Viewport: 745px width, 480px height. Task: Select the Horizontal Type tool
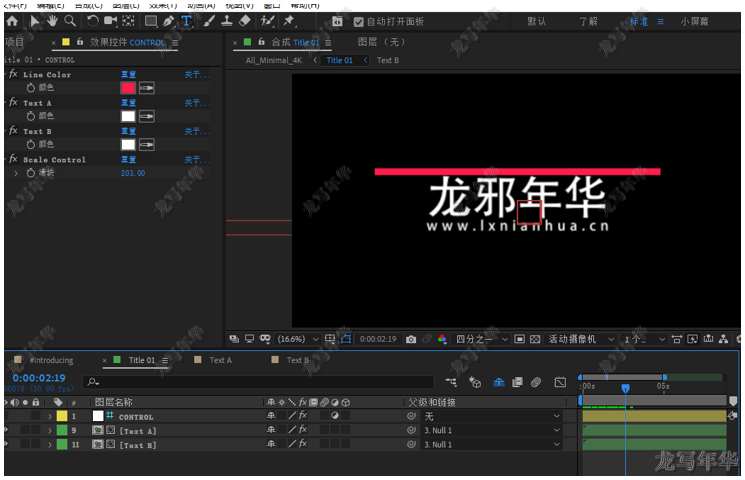point(186,21)
